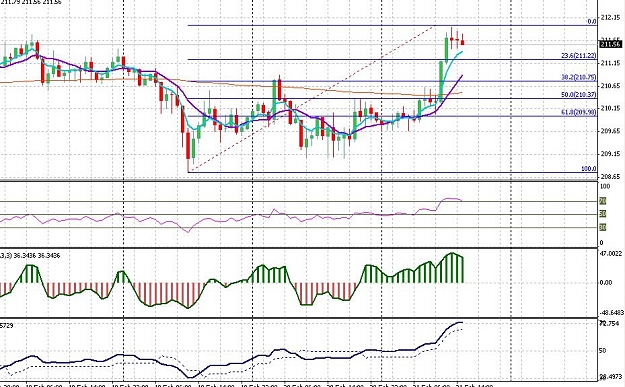
Task: Click the 208.65 price axis value
Action: tap(610, 176)
